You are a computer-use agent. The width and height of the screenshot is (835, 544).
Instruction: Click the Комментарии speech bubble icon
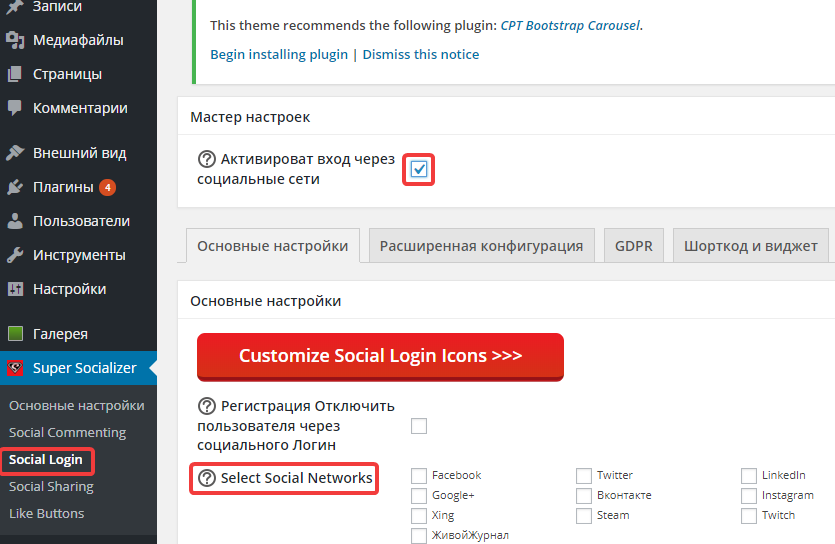pos(15,108)
